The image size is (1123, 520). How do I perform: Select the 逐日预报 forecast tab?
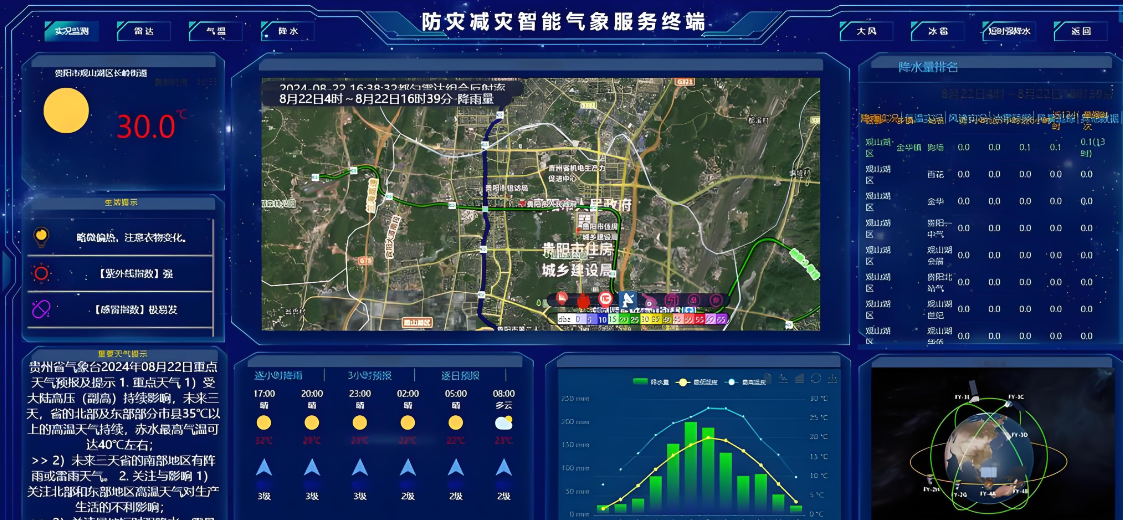[460, 376]
